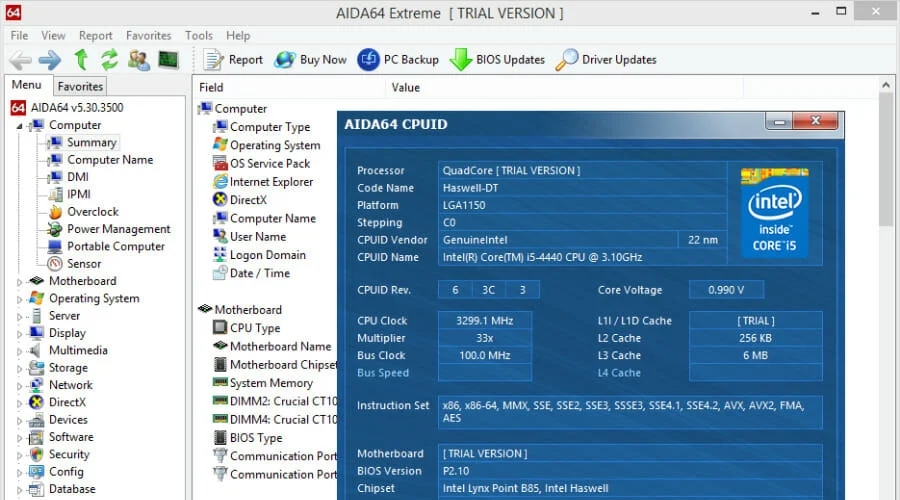The image size is (900, 500).
Task: Open the File menu
Action: 19,36
